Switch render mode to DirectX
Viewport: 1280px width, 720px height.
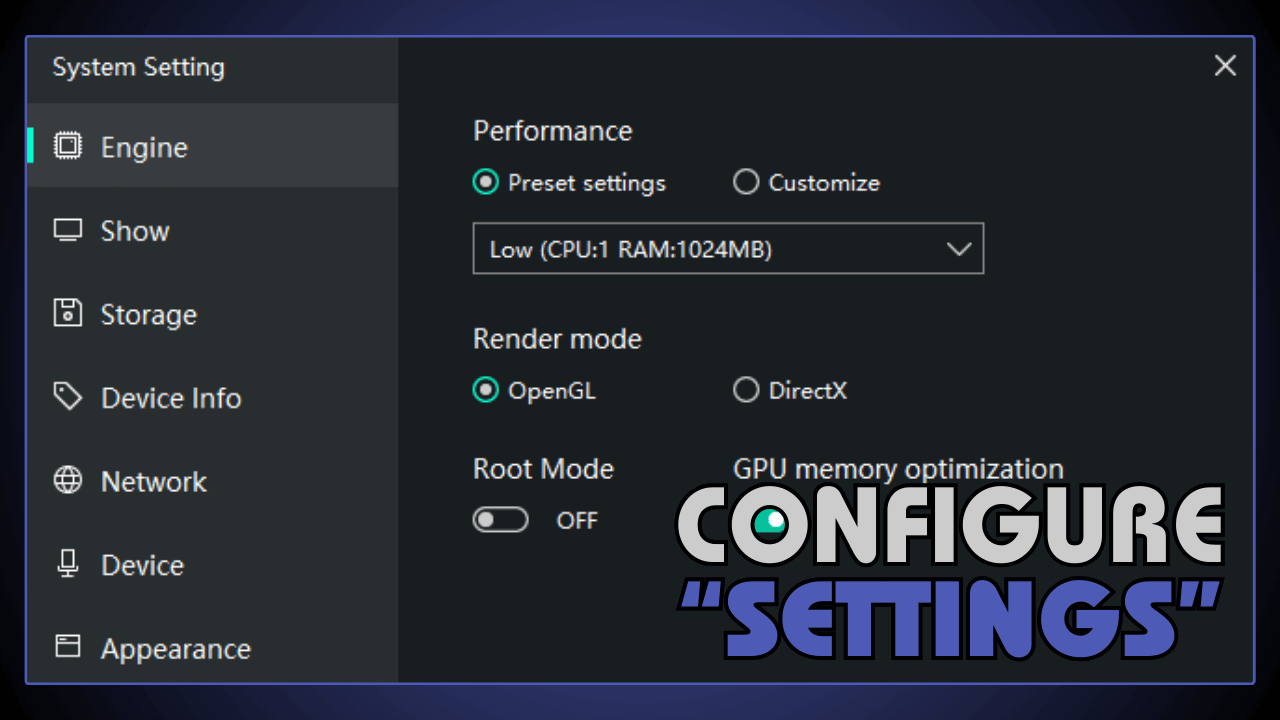[x=746, y=390]
